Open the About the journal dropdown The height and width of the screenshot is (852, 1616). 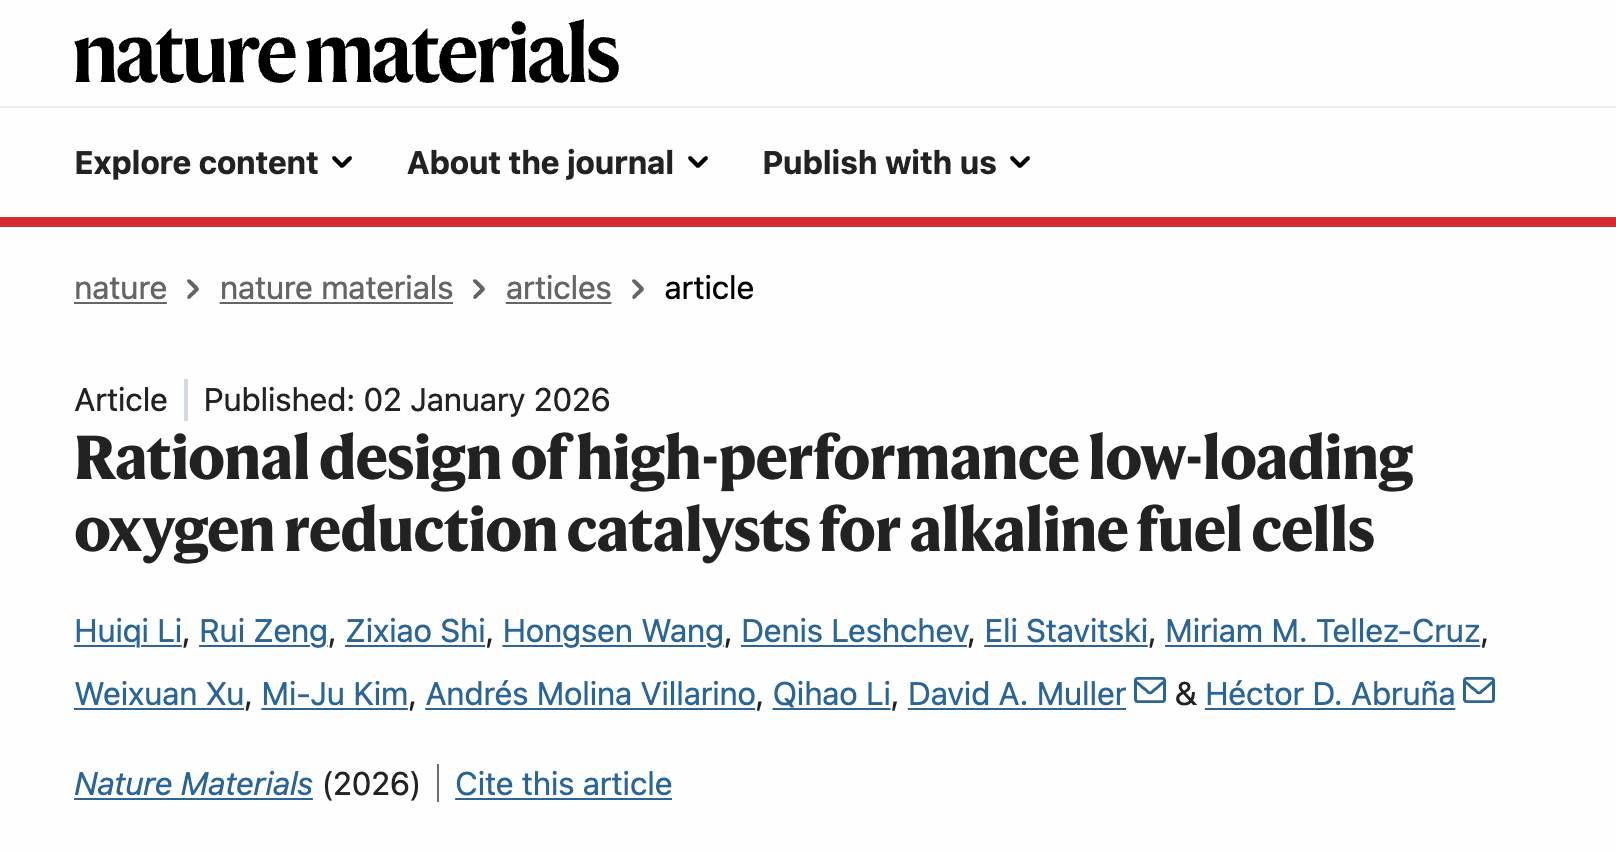[557, 163]
